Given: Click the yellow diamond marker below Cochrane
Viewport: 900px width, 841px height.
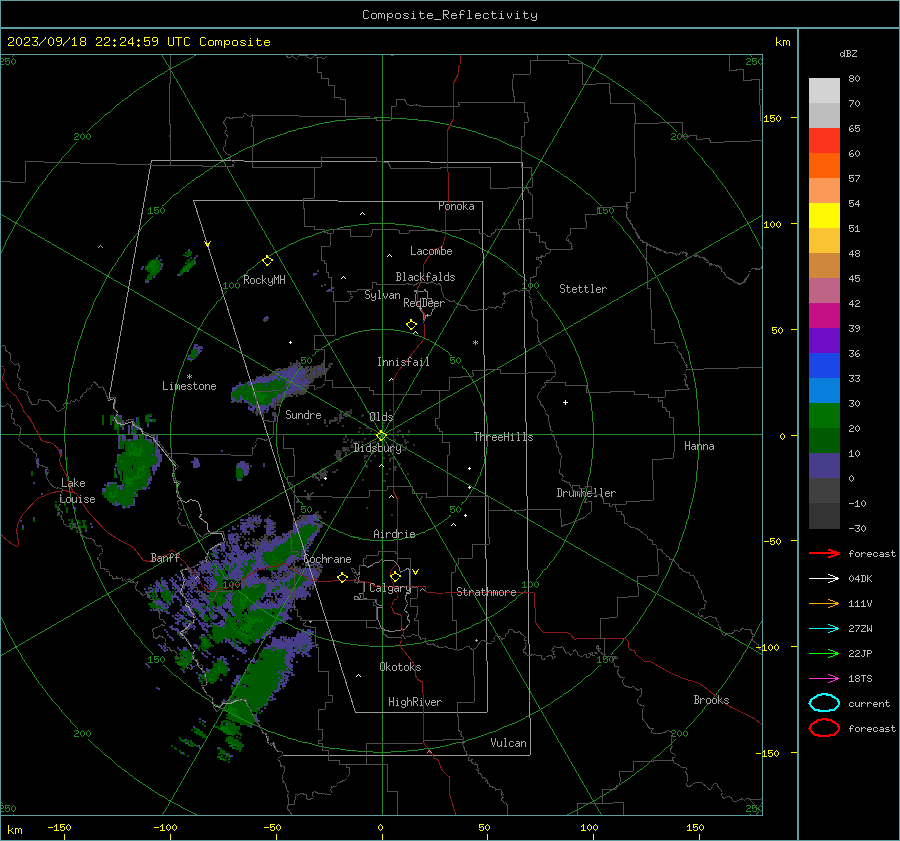Looking at the screenshot, I should [343, 577].
